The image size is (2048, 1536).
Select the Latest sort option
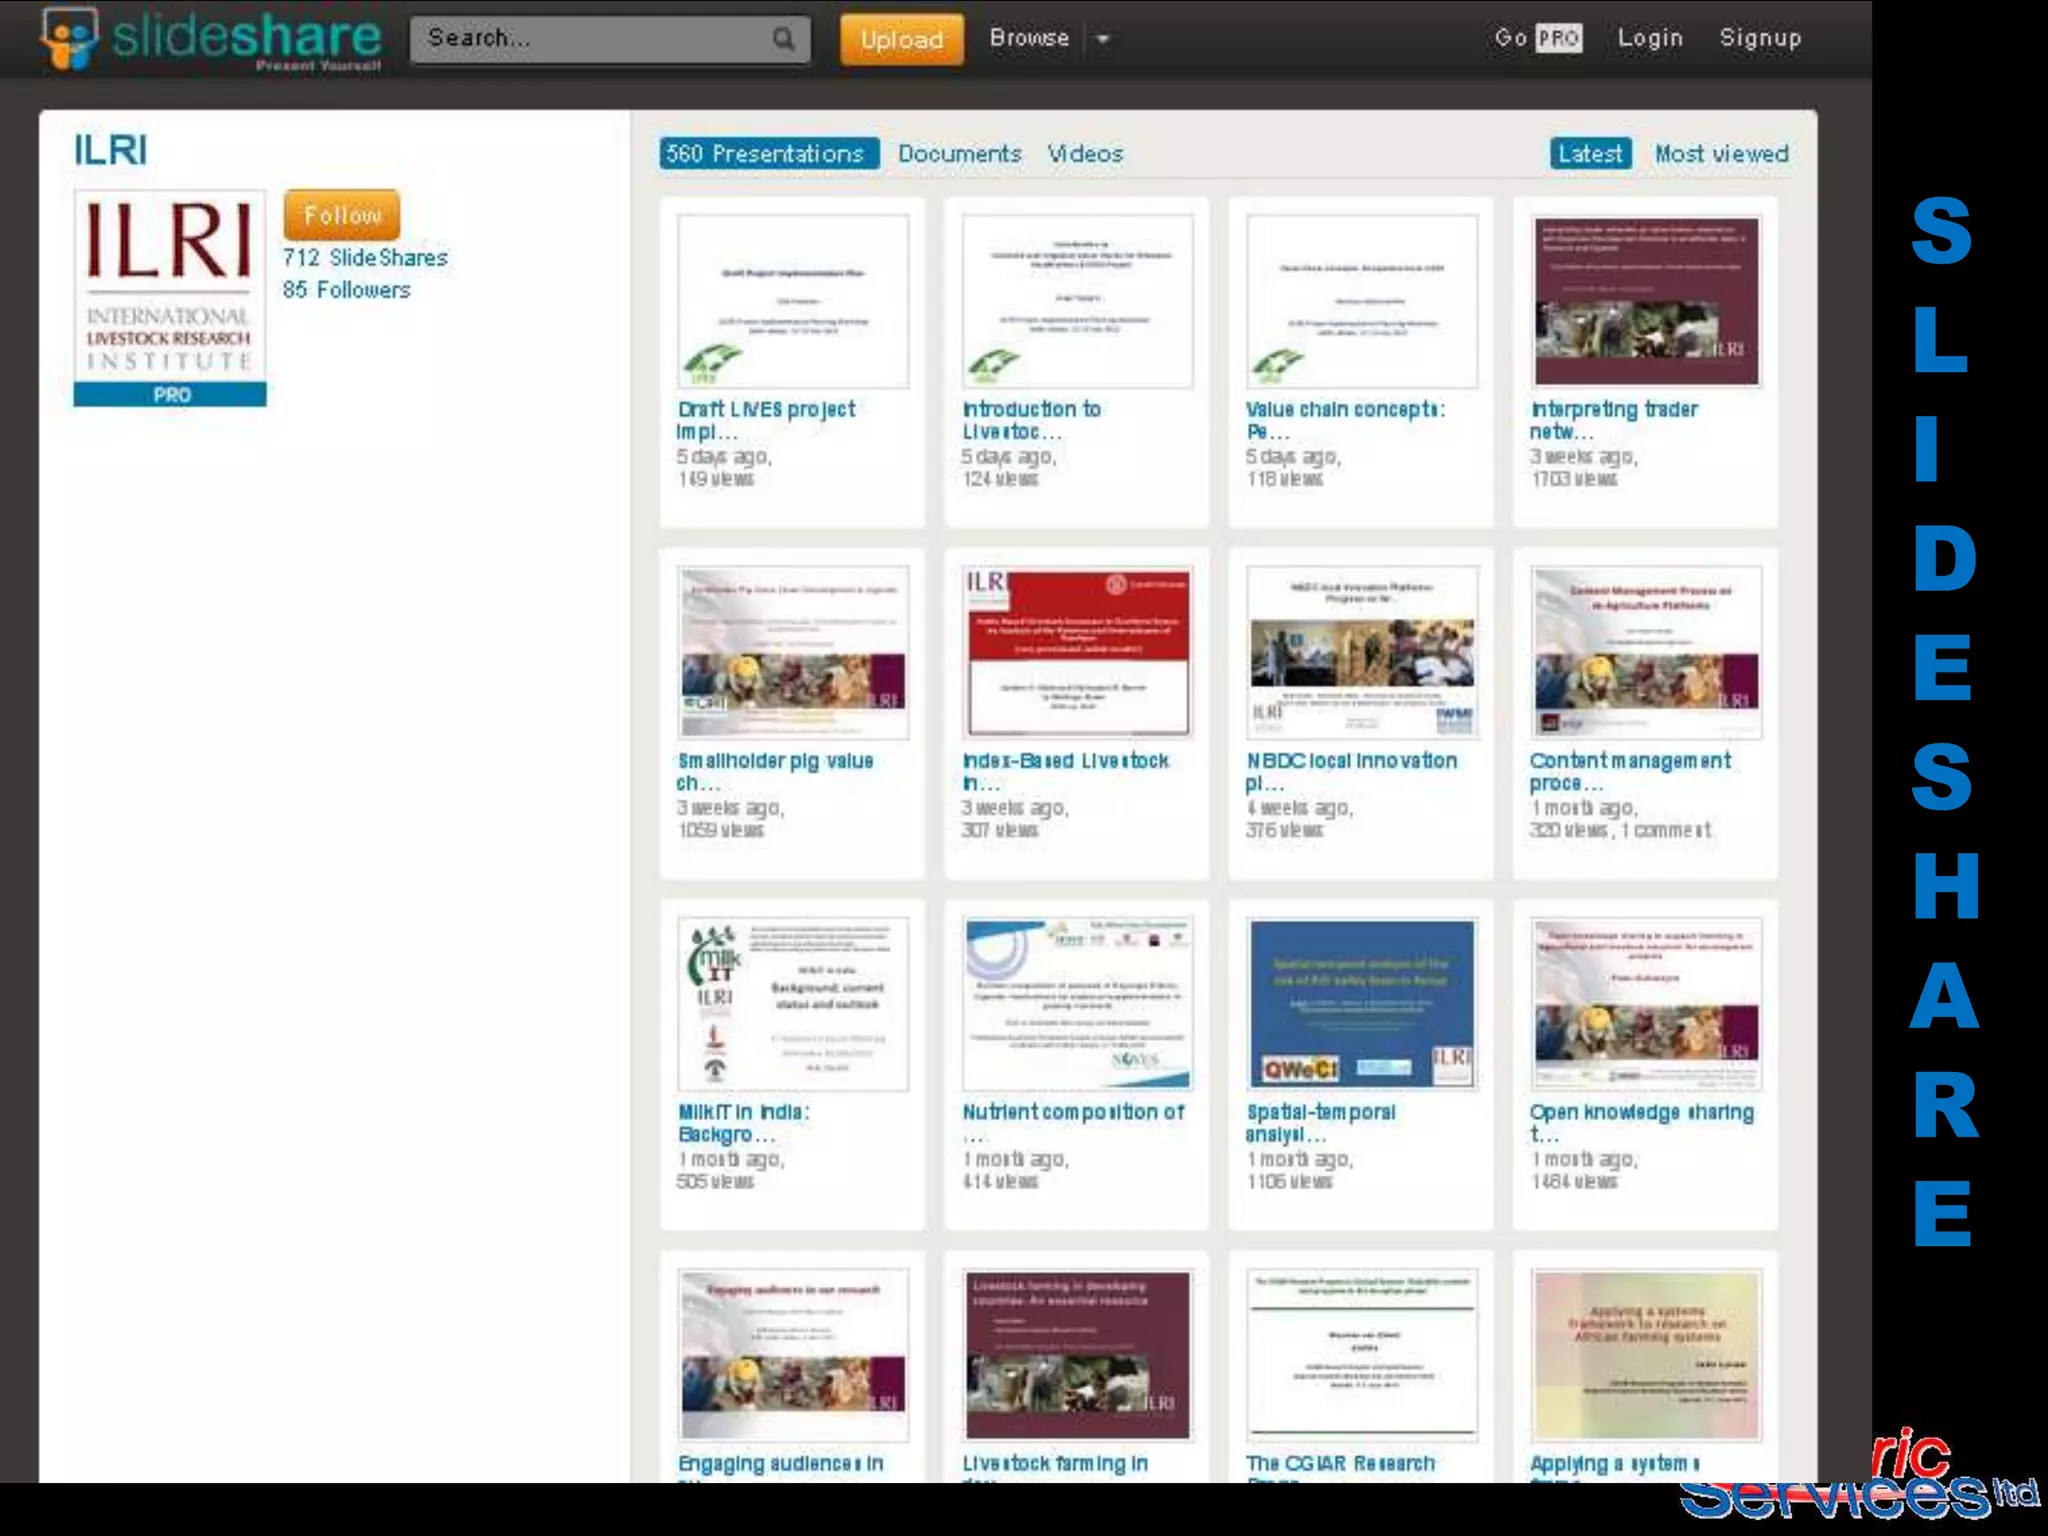tap(1590, 154)
